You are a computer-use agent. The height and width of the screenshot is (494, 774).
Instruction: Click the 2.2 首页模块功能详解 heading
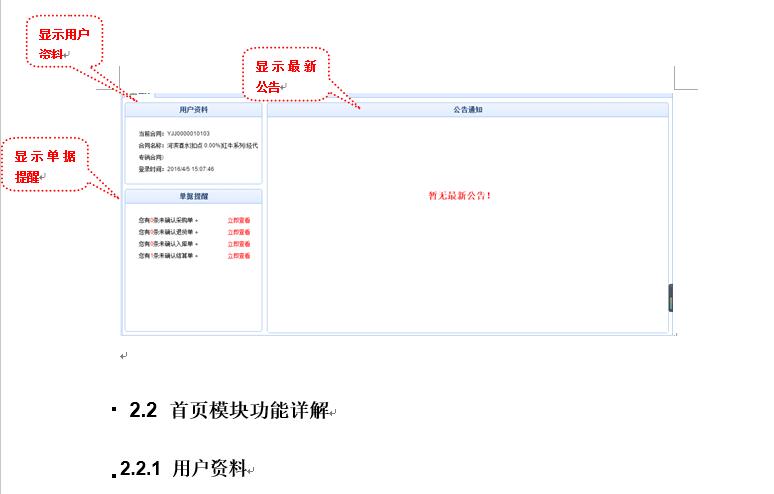232,411
